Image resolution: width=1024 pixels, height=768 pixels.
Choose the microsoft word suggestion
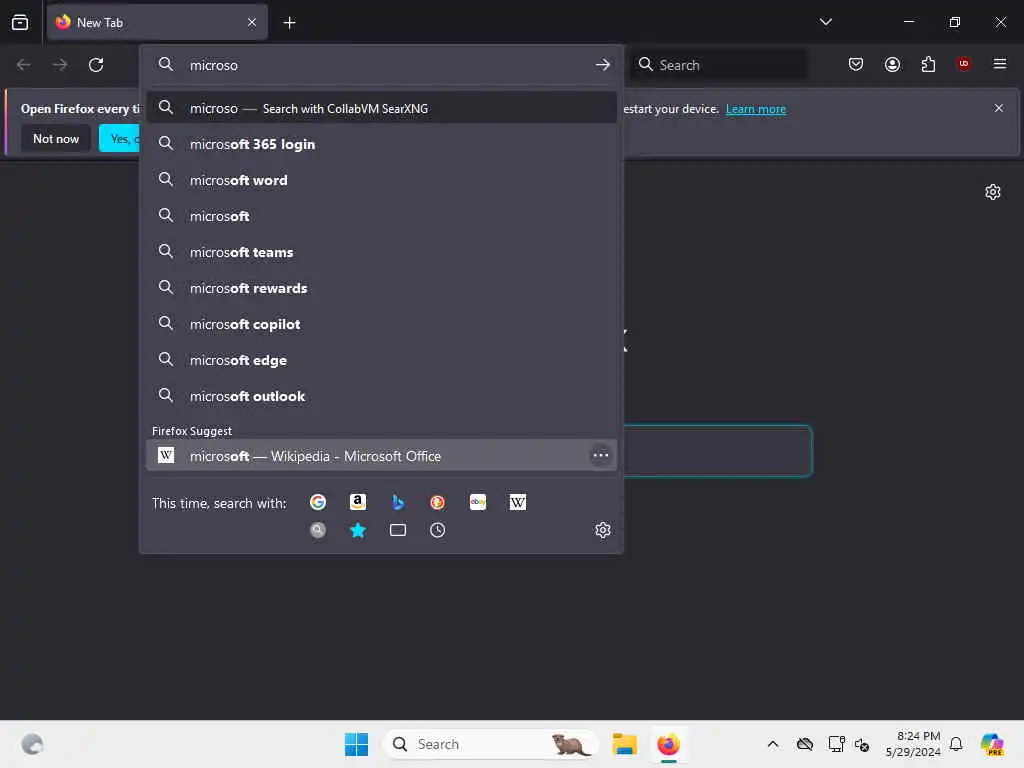[381, 180]
